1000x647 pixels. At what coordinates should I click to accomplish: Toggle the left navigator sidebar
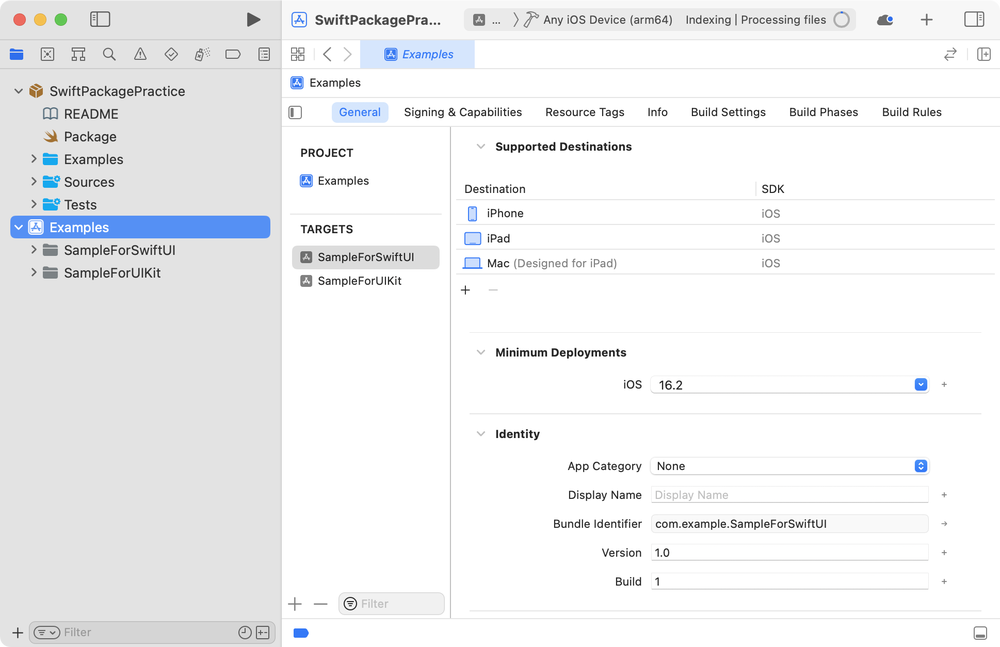[x=100, y=20]
